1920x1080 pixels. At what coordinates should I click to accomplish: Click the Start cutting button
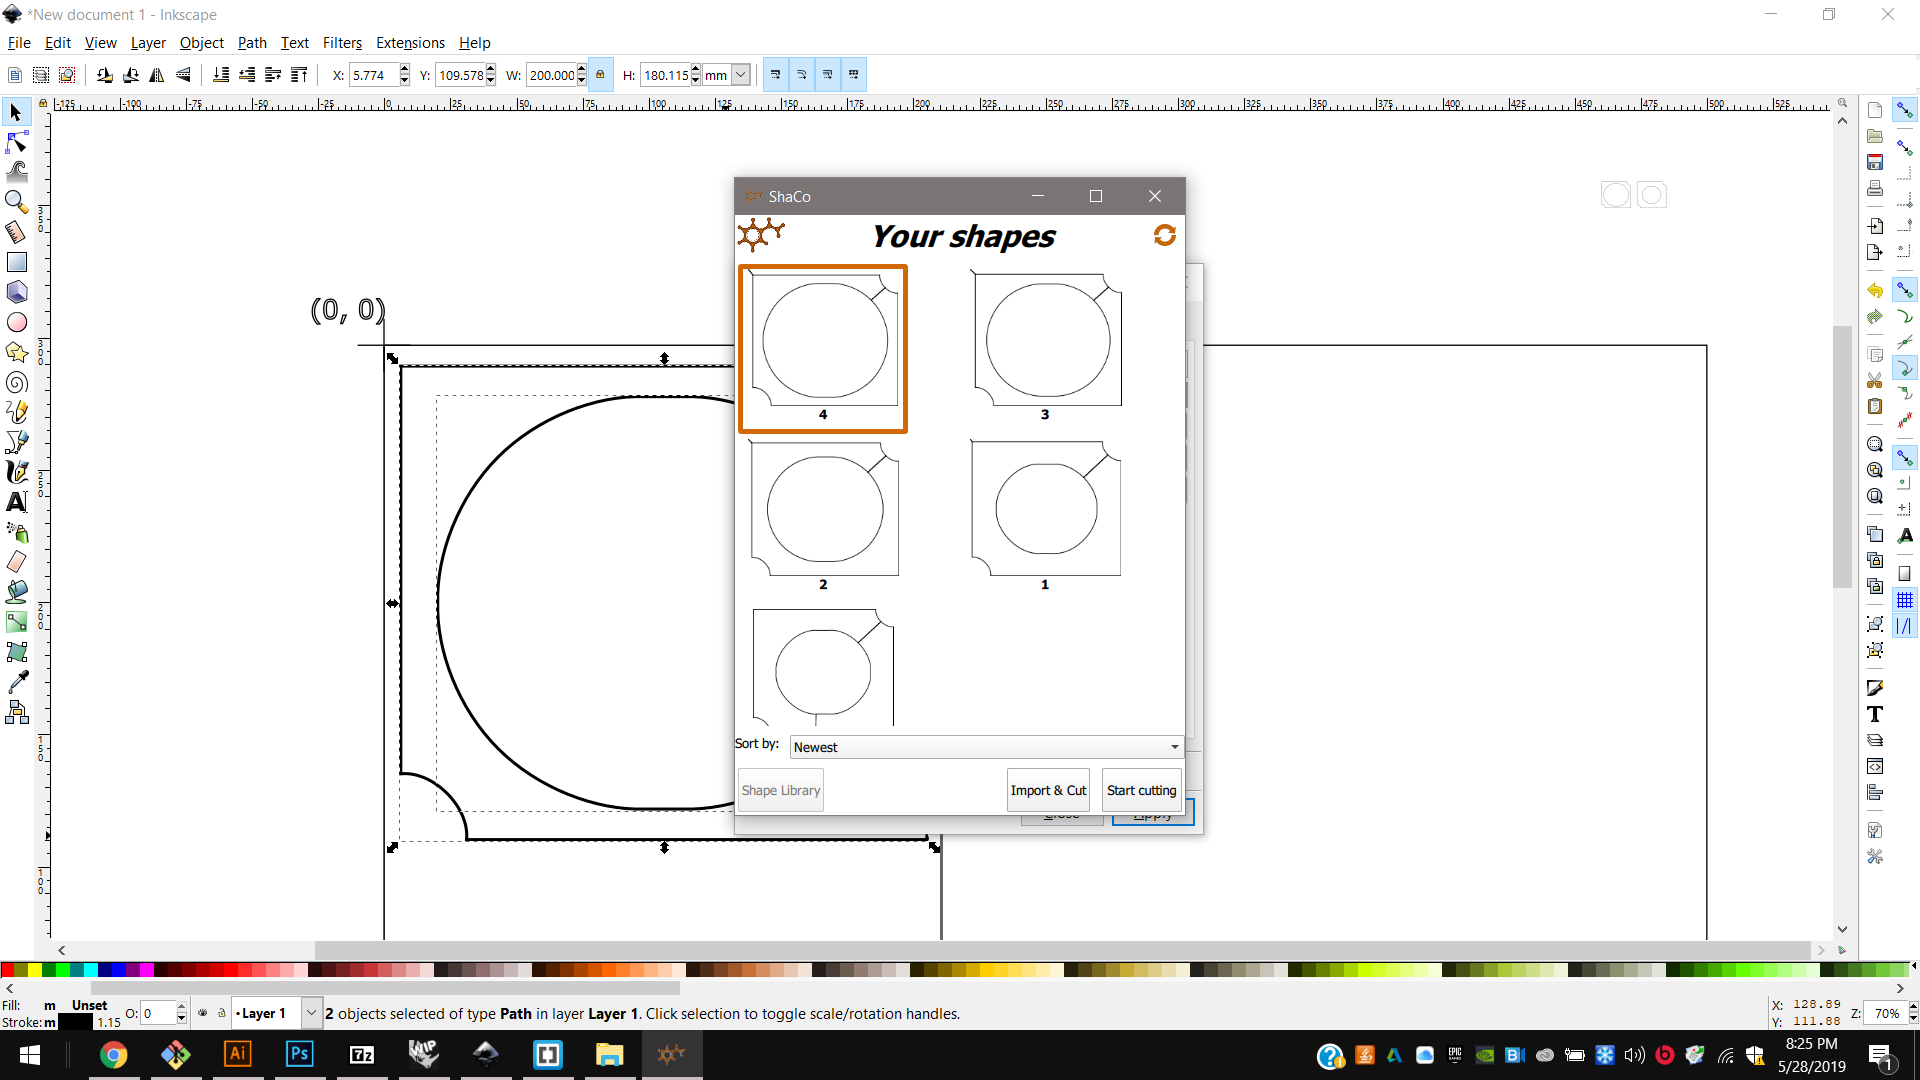(1141, 790)
